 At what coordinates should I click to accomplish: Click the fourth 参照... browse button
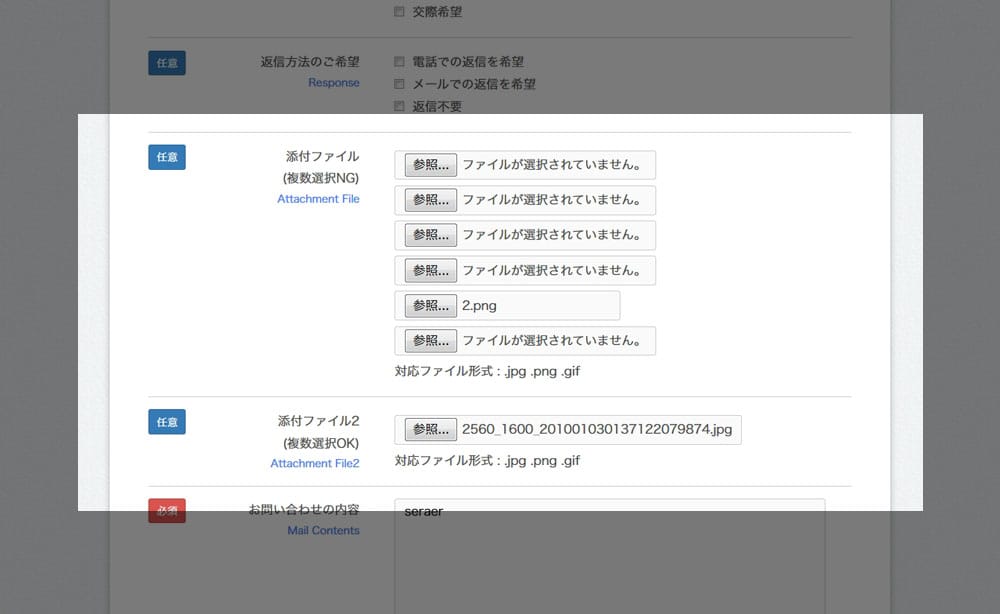tap(430, 270)
